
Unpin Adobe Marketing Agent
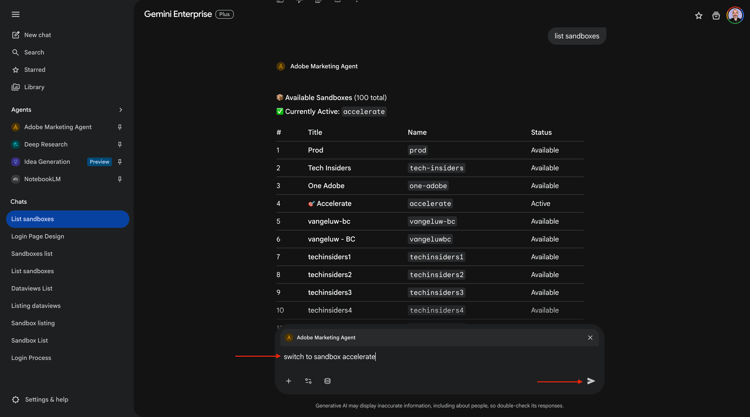click(x=120, y=127)
